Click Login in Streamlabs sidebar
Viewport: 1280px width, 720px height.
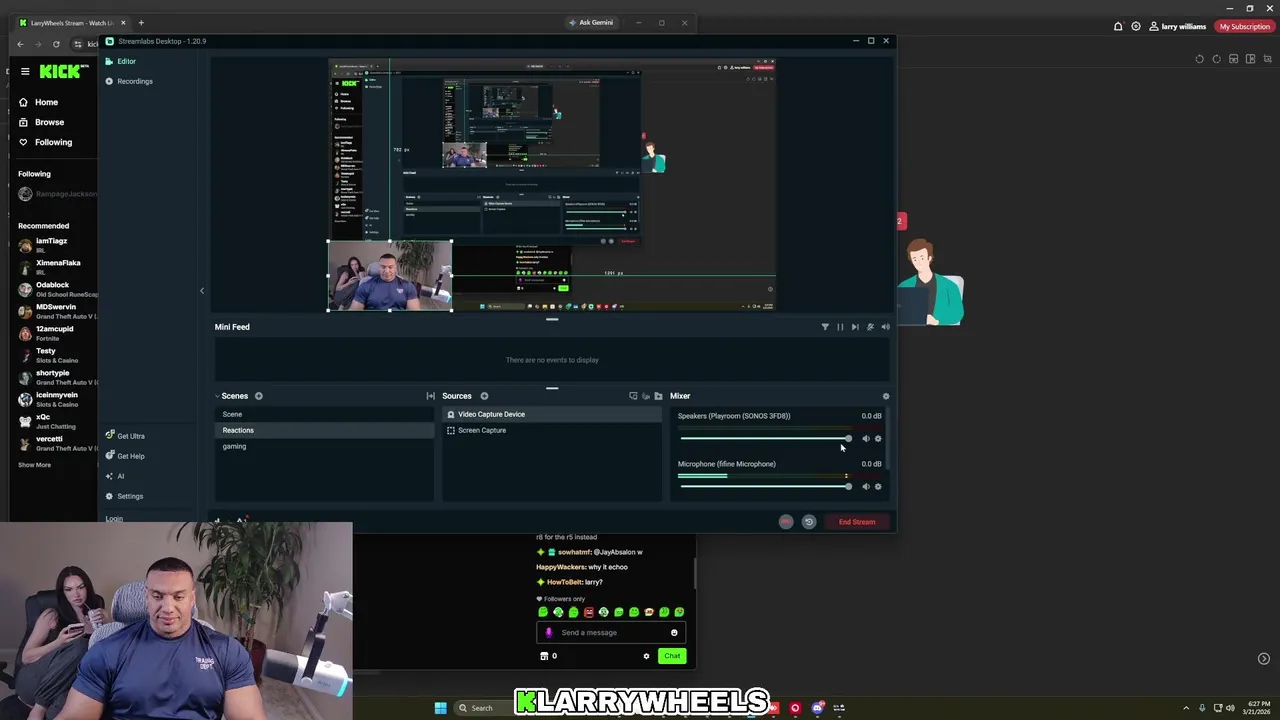114,518
